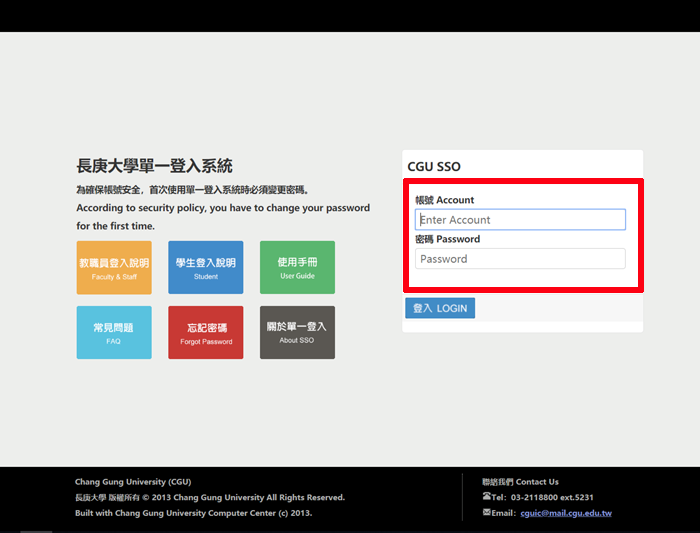Click the envelope icon beside Email
The image size is (700, 533).
487,512
